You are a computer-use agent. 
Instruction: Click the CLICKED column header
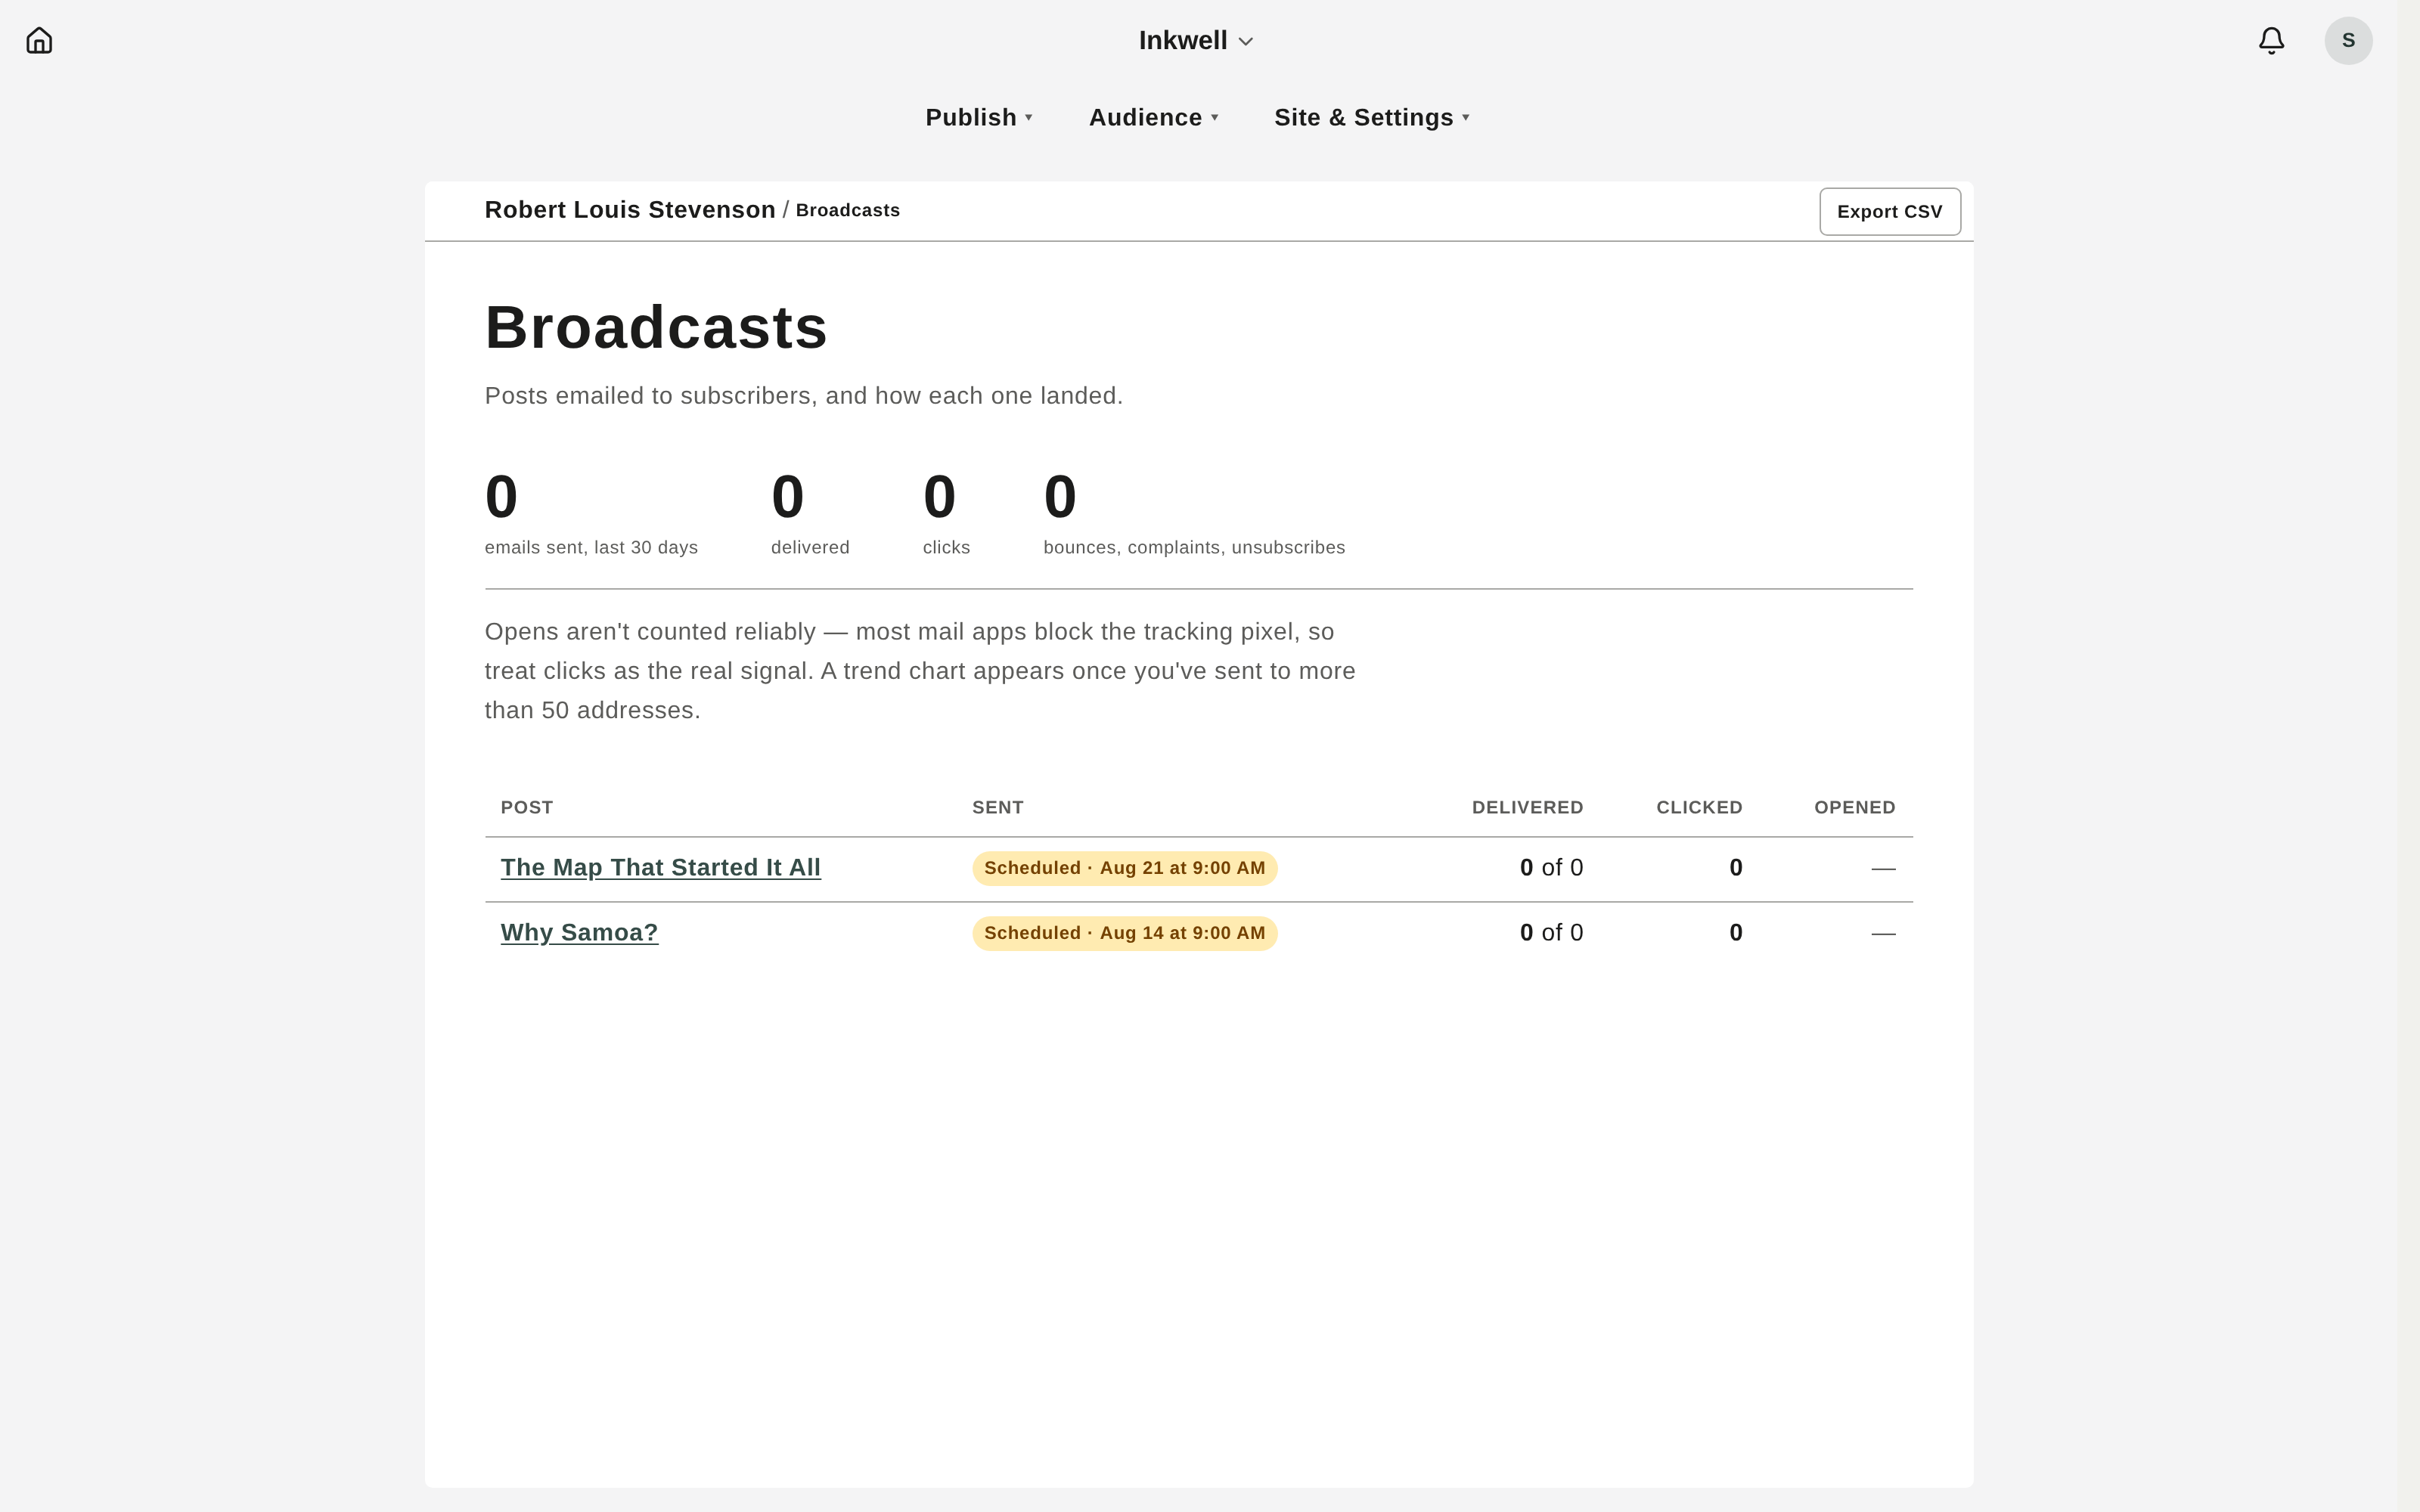click(1700, 807)
